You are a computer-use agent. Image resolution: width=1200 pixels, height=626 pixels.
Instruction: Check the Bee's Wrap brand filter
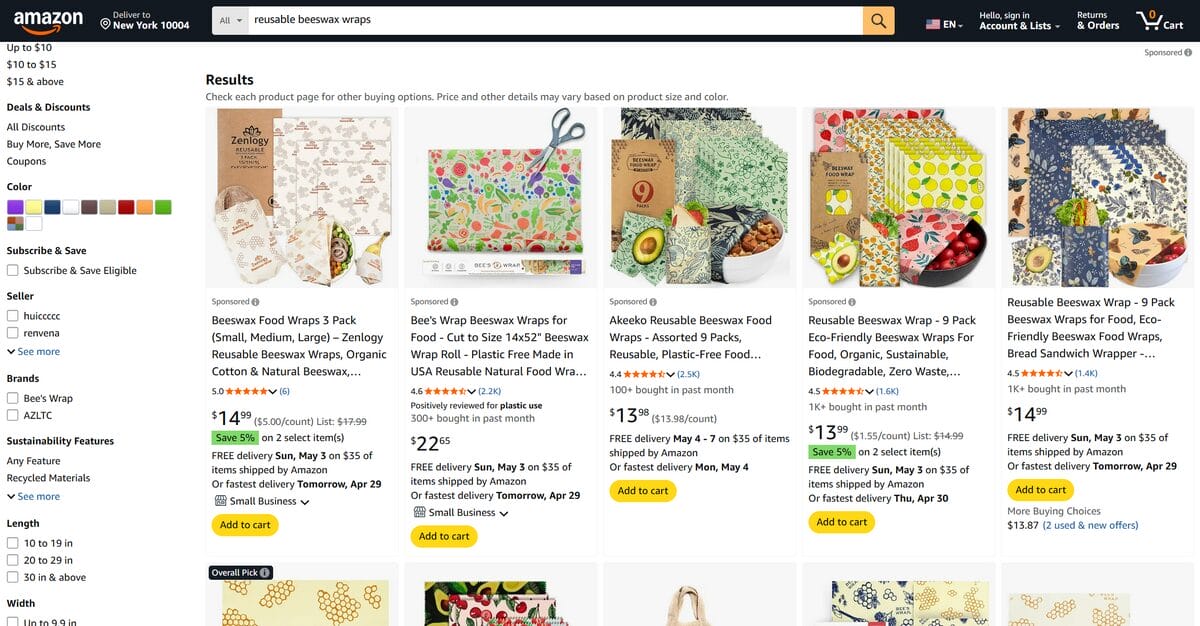[13, 397]
